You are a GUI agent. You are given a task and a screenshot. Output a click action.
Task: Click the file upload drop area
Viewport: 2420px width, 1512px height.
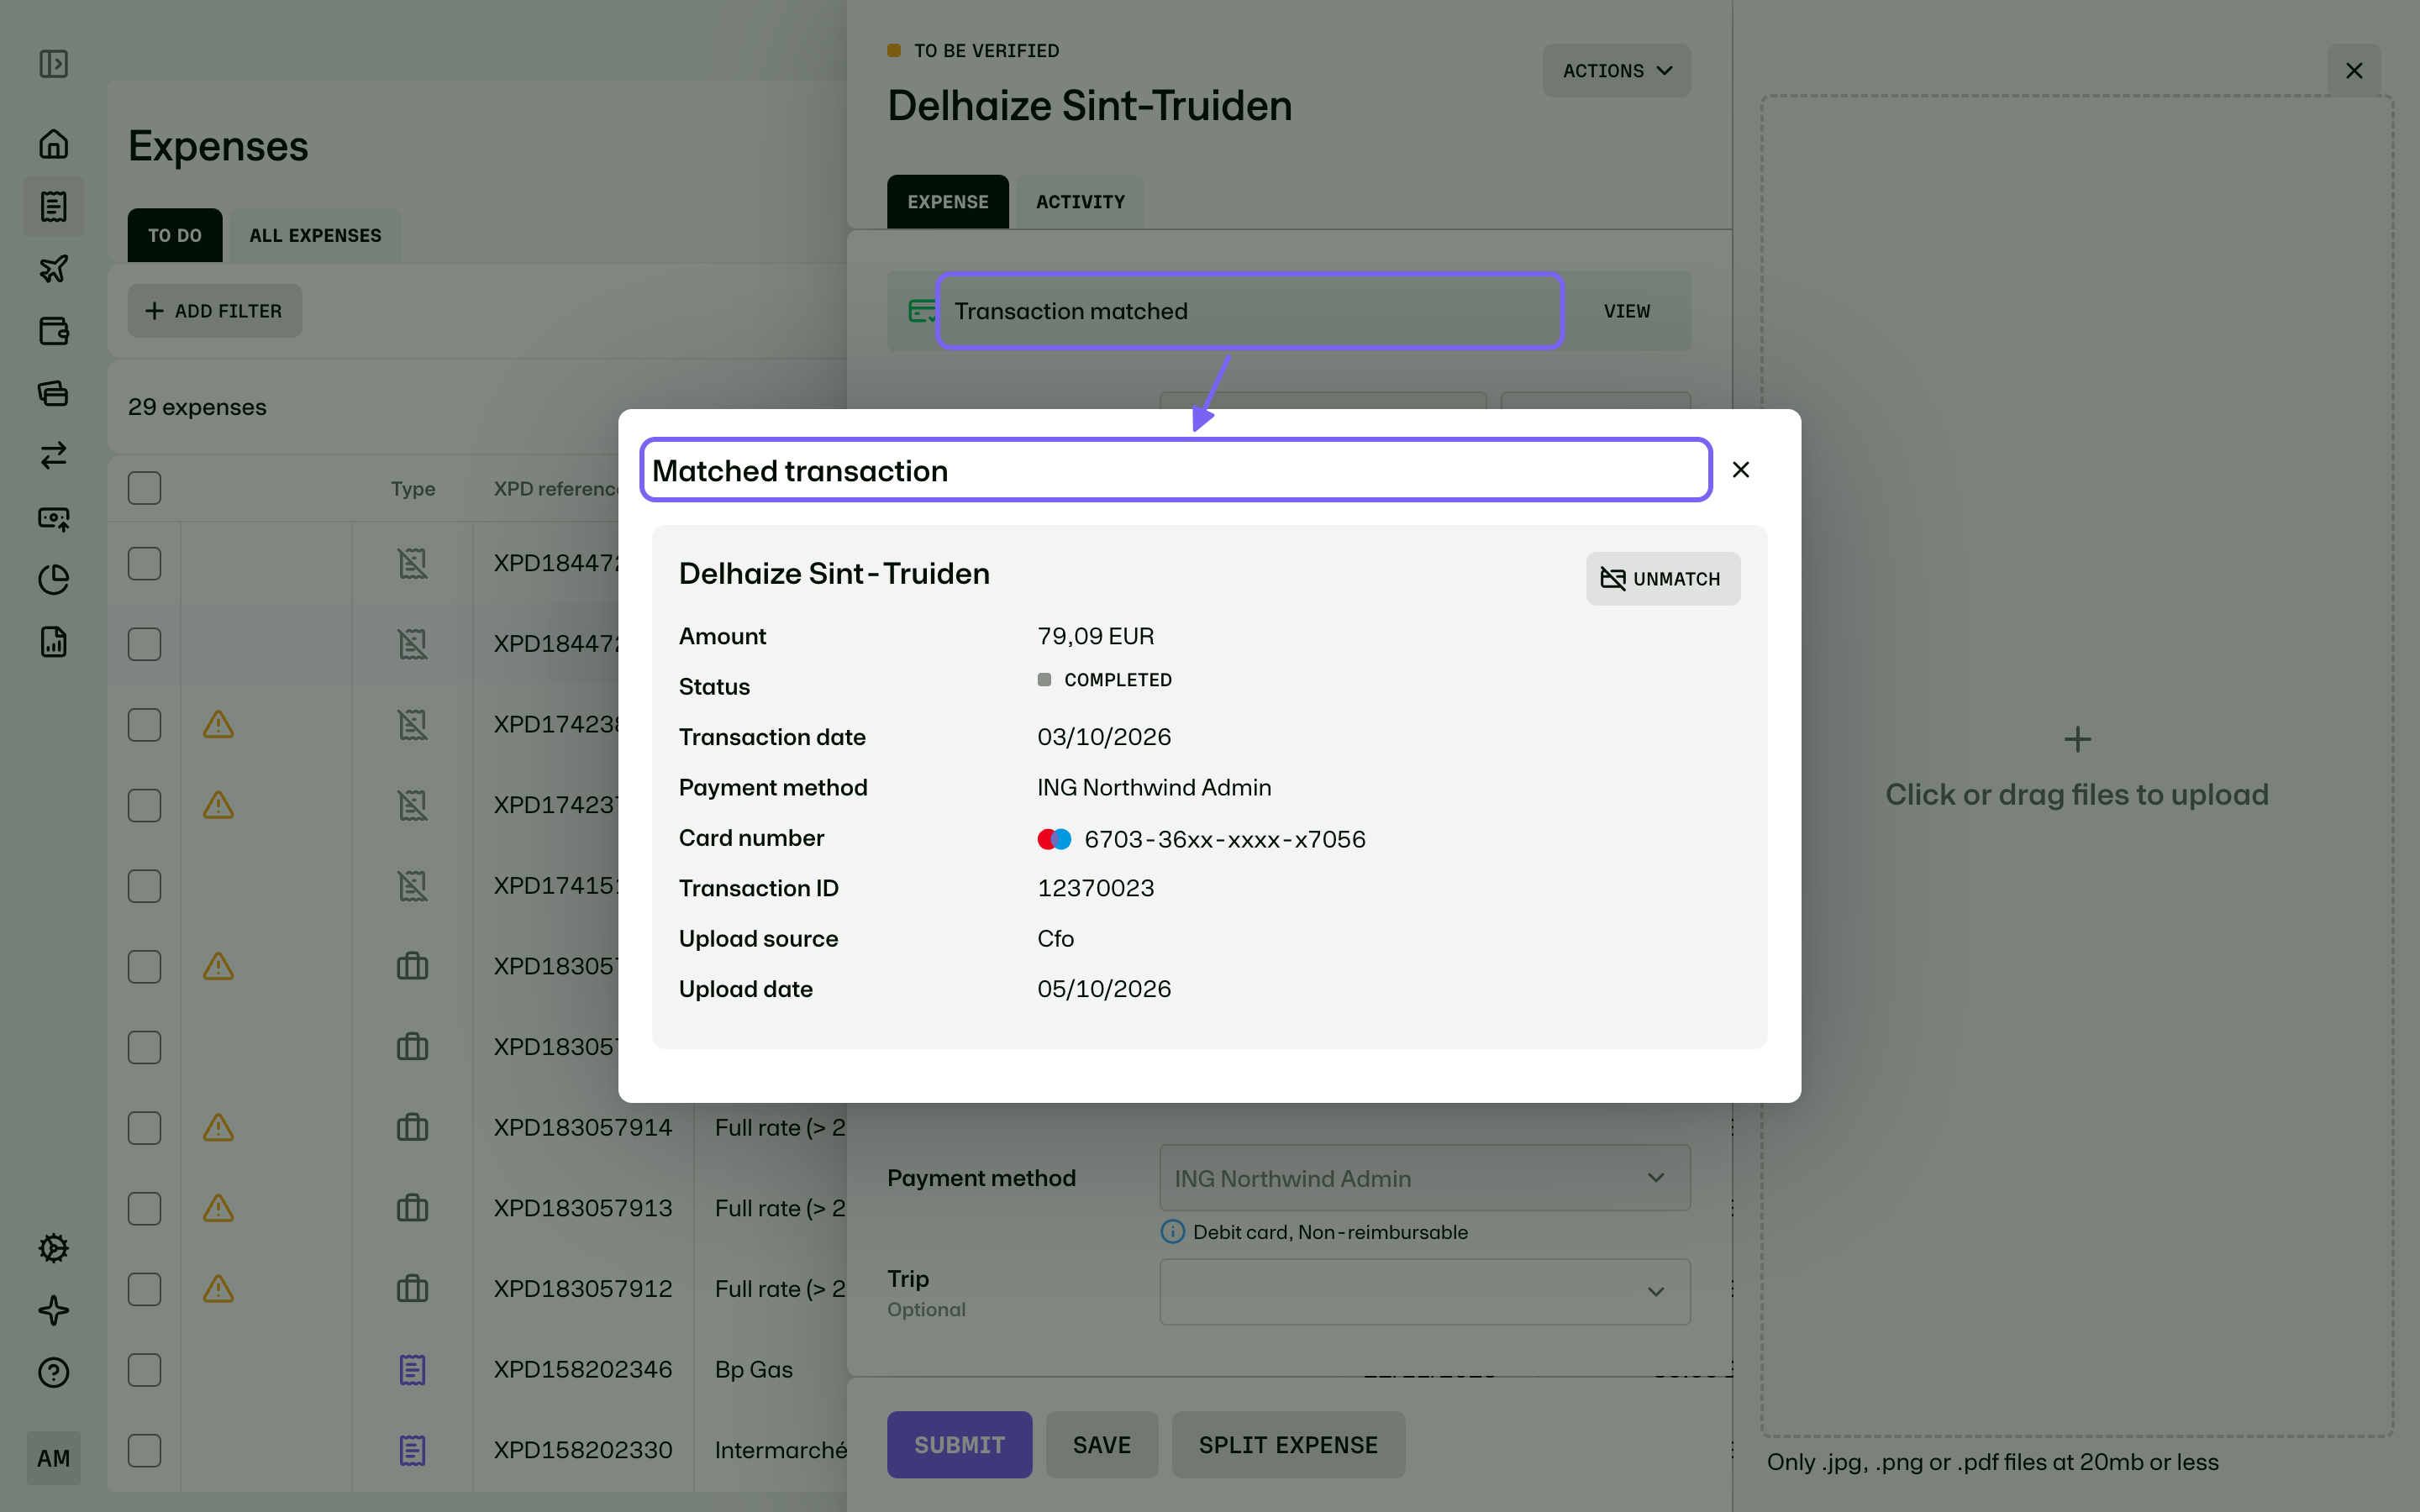point(2077,766)
